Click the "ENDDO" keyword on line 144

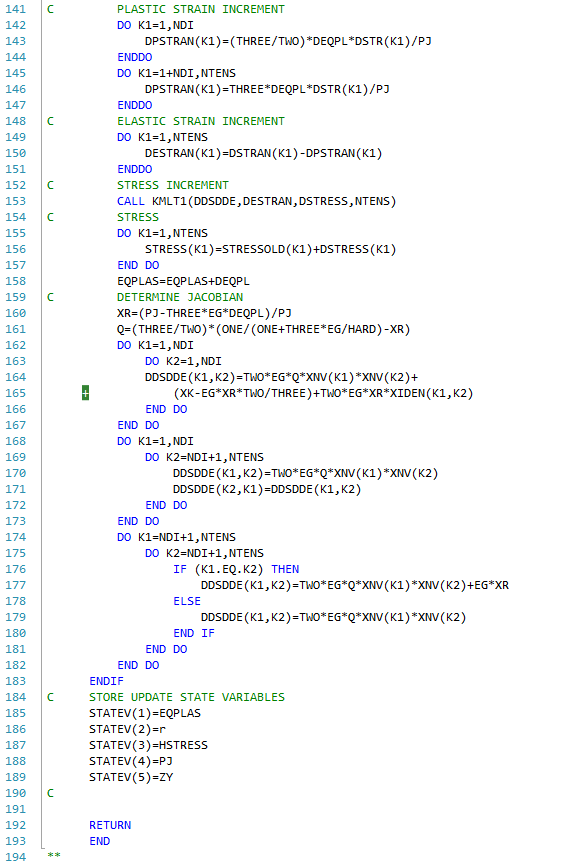click(x=135, y=57)
